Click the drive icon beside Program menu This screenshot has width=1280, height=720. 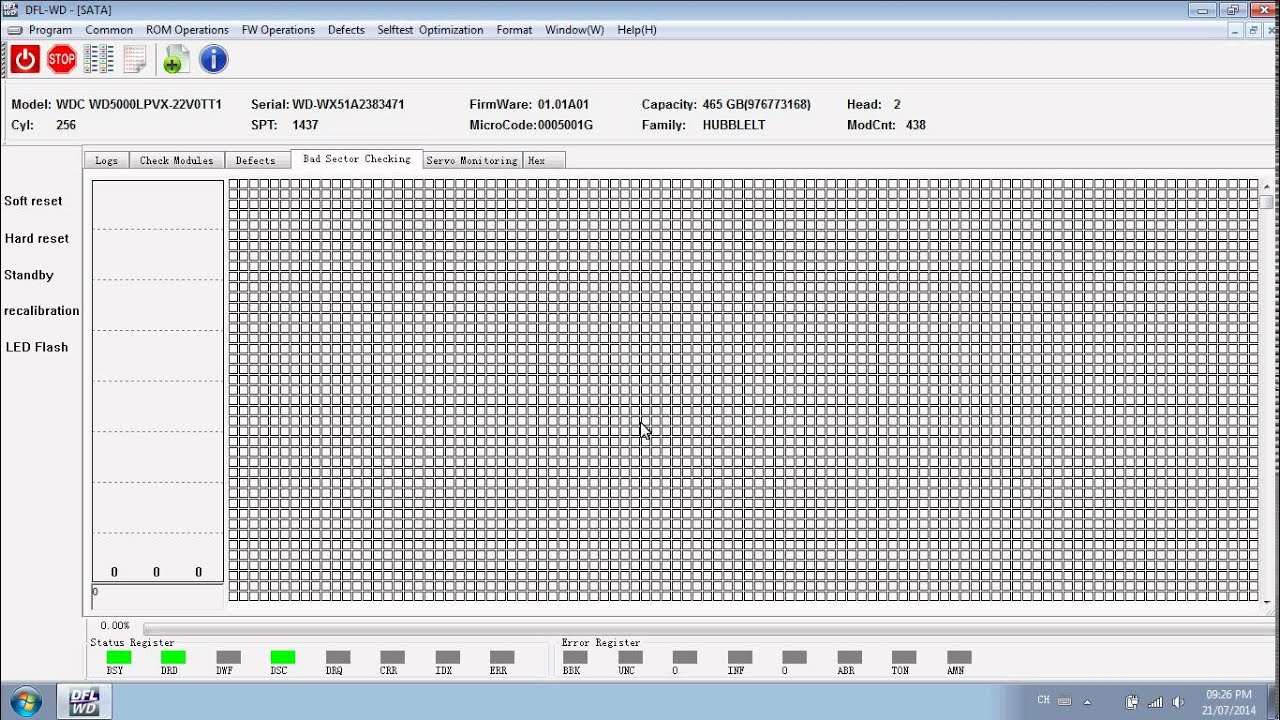click(14, 30)
